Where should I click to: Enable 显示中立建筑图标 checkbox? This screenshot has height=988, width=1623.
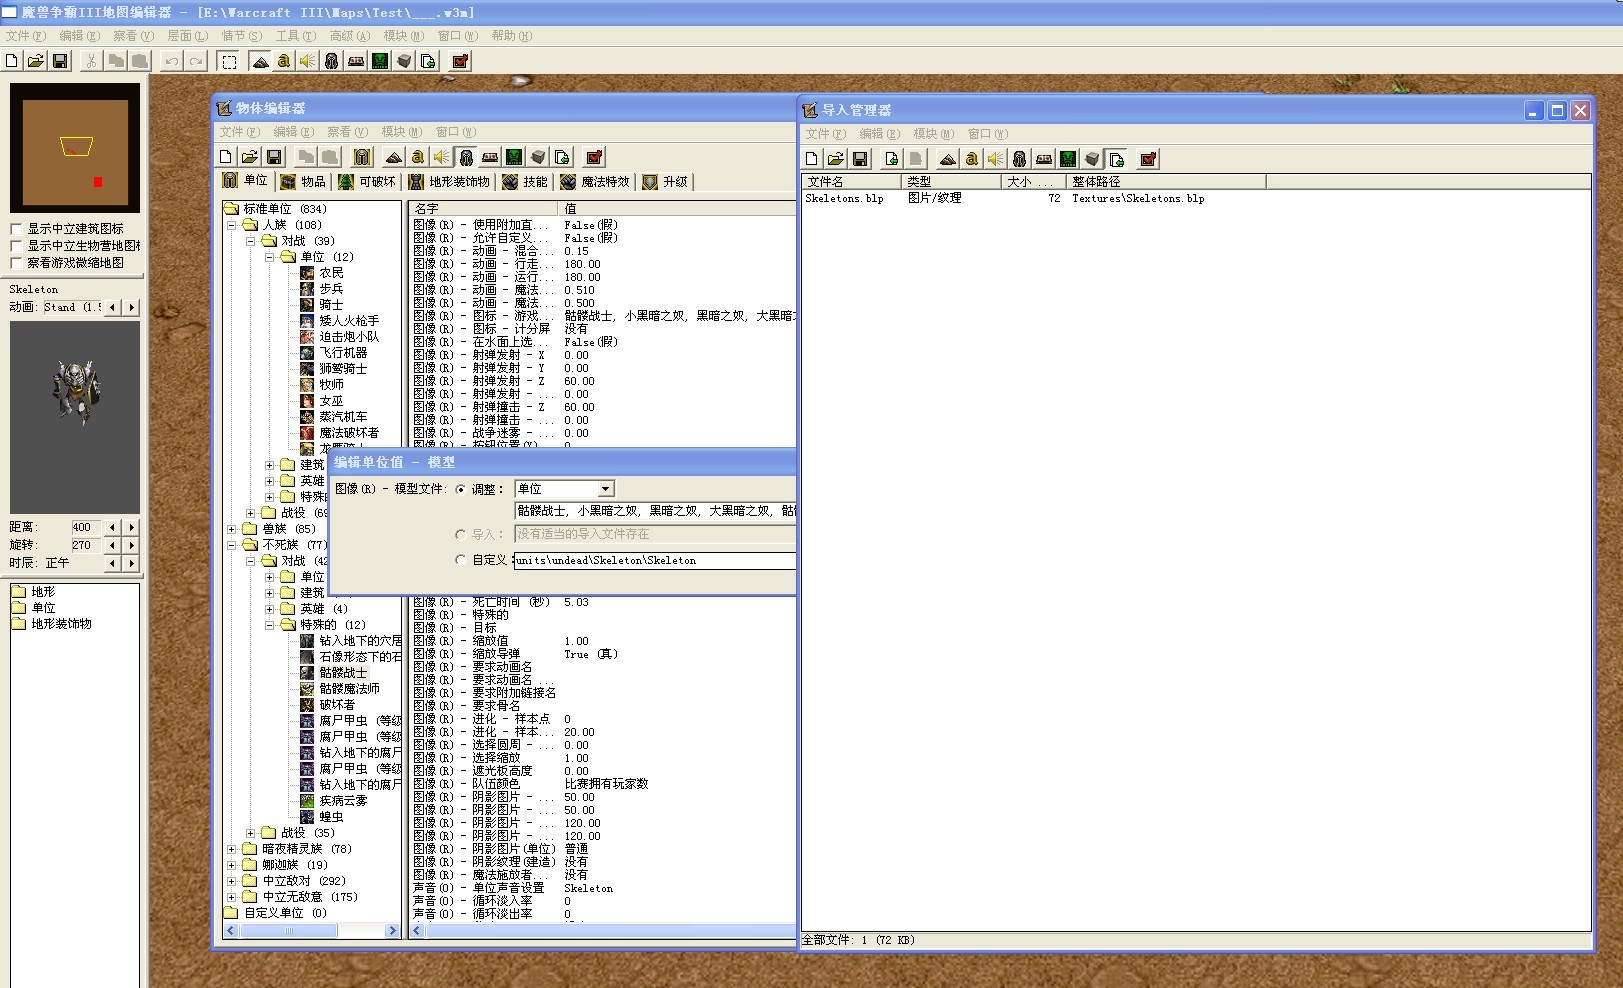coord(16,229)
